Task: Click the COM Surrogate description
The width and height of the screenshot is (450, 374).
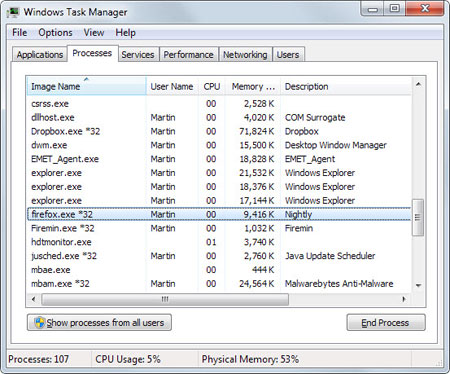Action: coord(315,117)
